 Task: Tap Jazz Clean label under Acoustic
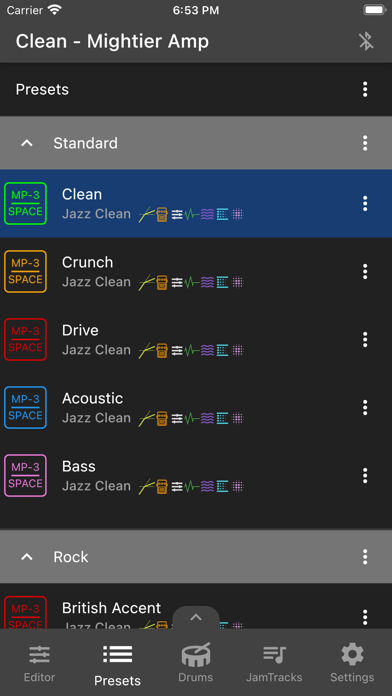coord(96,418)
